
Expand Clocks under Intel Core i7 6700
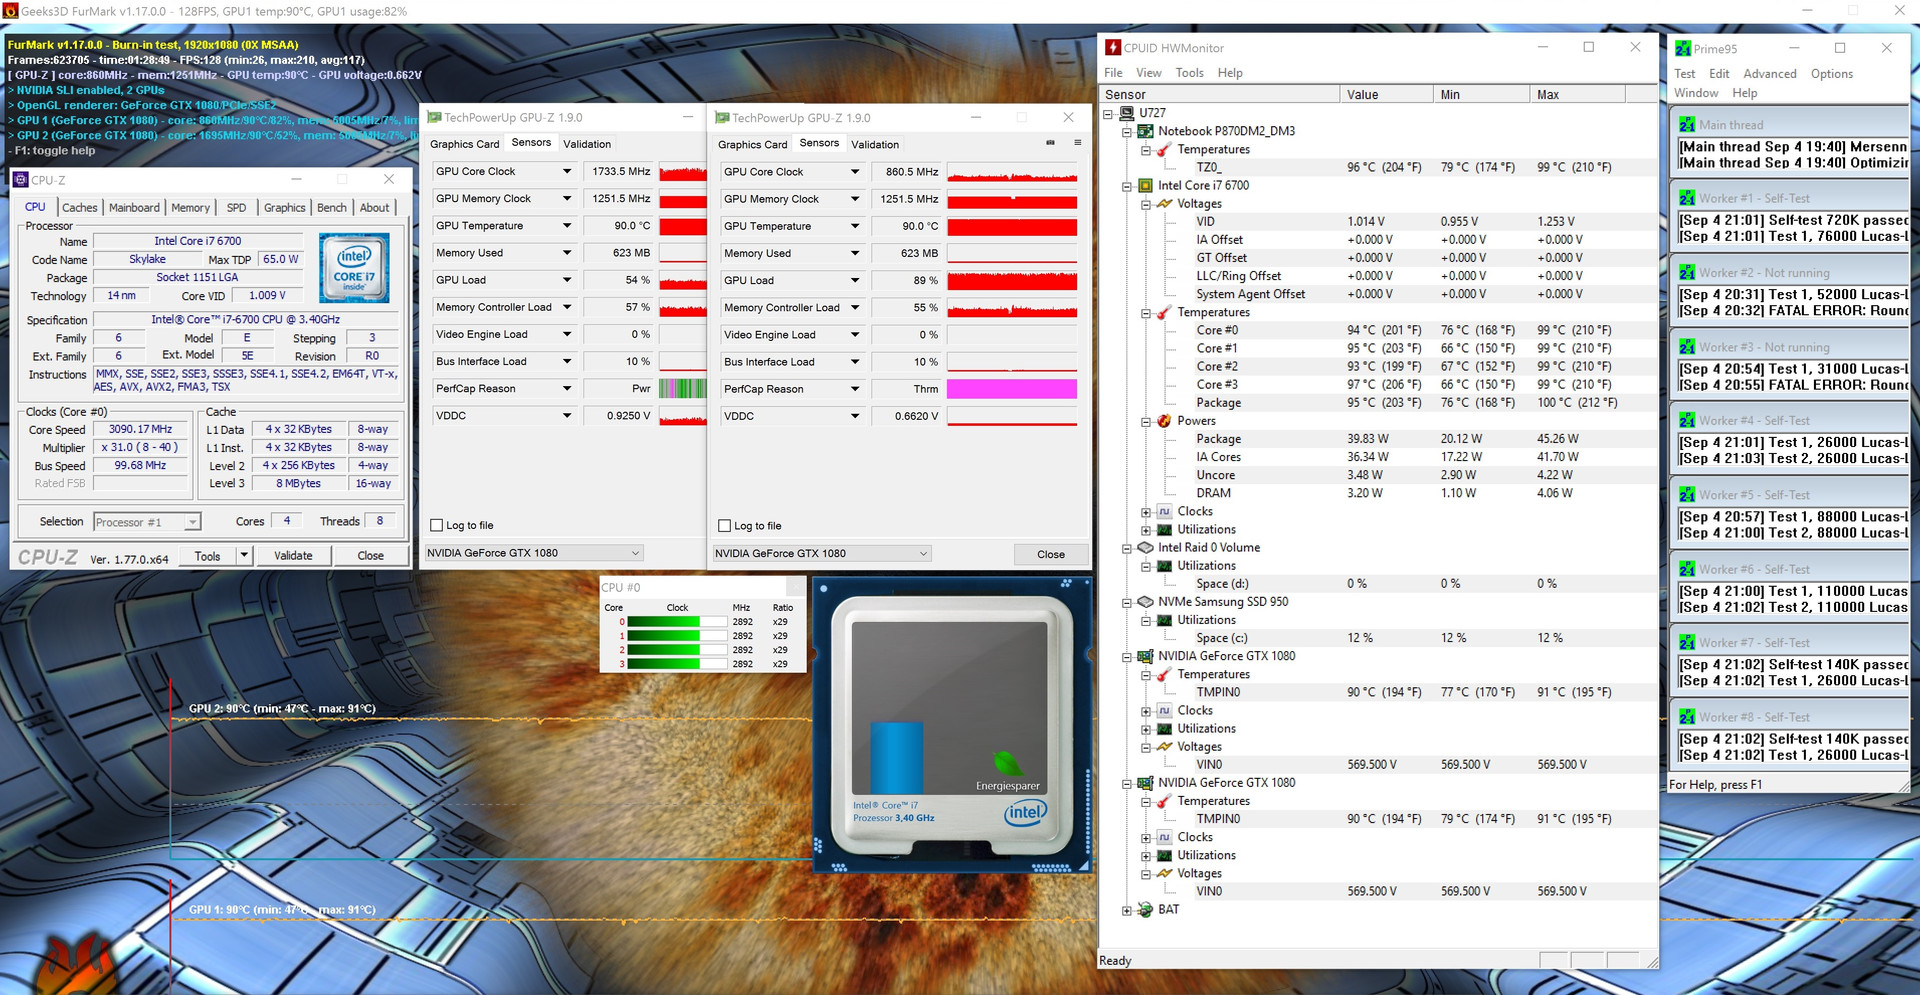tap(1146, 512)
